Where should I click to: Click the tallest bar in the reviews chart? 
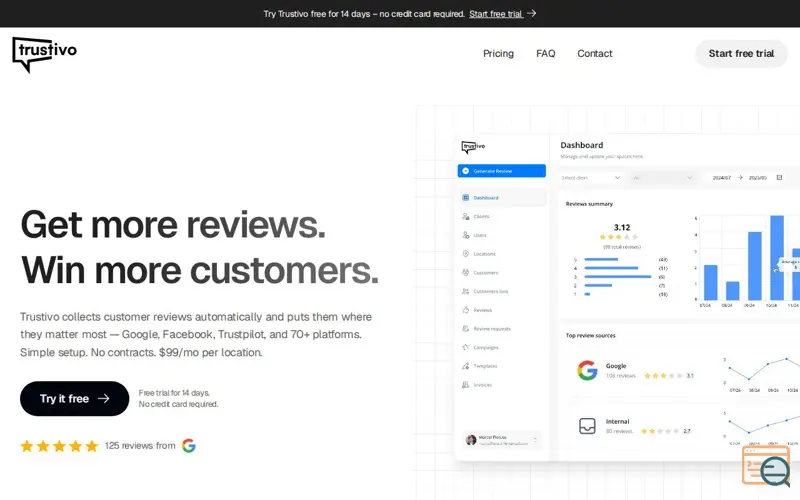pyautogui.click(x=777, y=258)
